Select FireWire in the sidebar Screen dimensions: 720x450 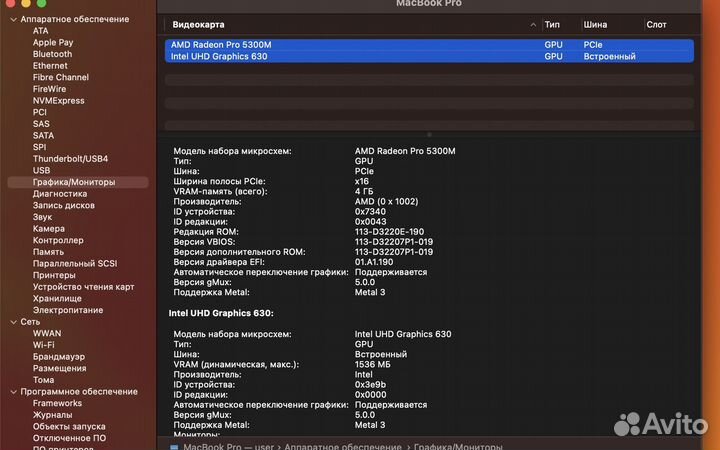pos(49,89)
